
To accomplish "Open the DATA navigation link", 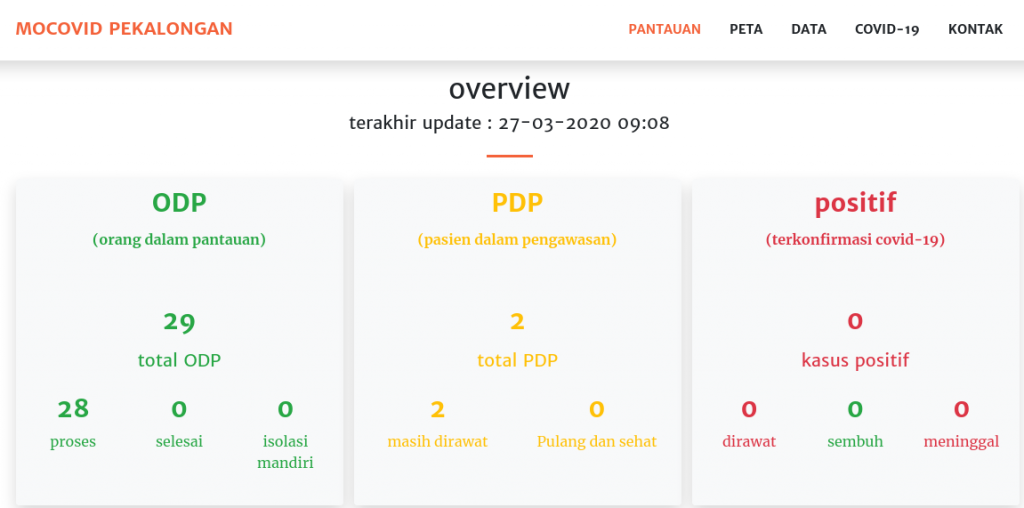I will pyautogui.click(x=808, y=29).
